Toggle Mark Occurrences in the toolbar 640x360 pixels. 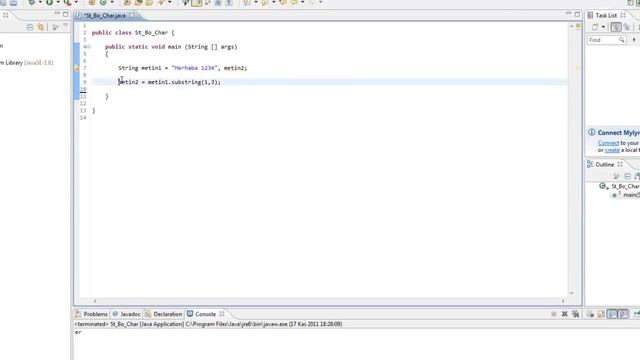point(197,3)
